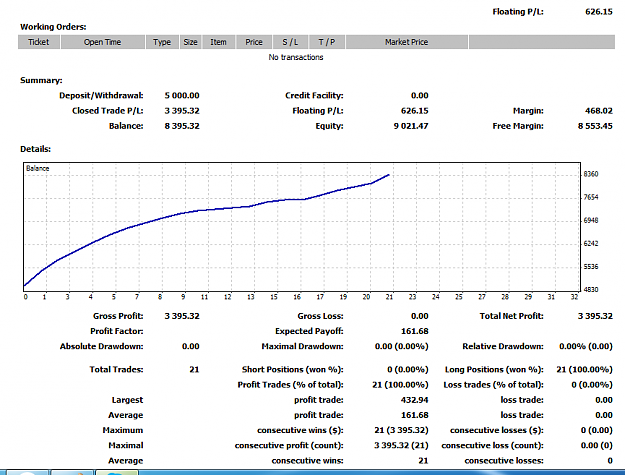The height and width of the screenshot is (475, 625).
Task: Click the 'Short Positions (won %):' label
Action: tap(293, 369)
